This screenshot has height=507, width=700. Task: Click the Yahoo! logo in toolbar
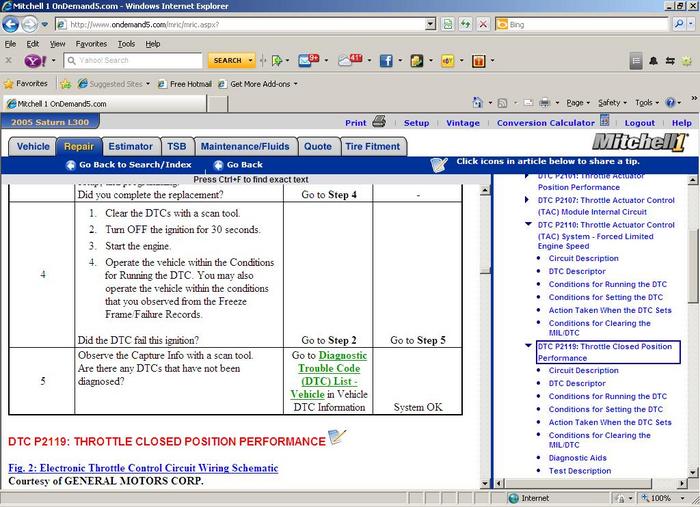coord(35,60)
